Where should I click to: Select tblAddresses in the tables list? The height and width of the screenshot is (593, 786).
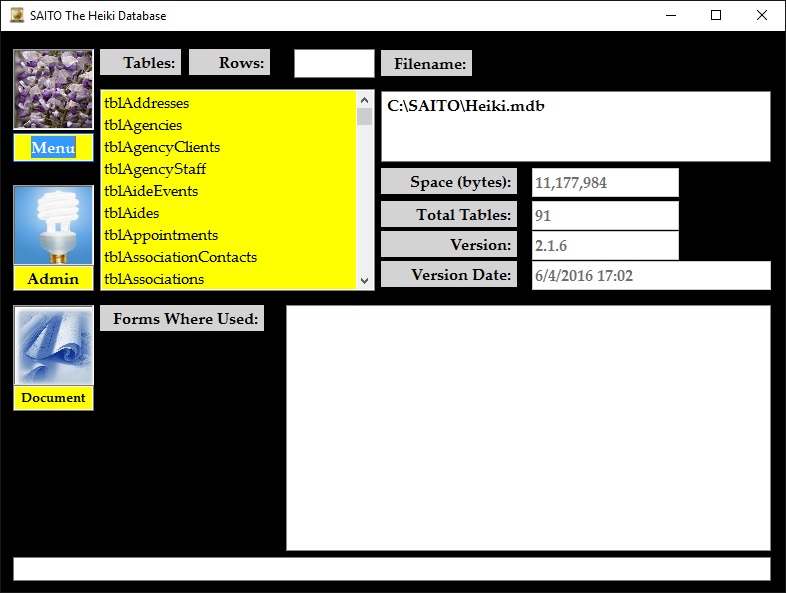click(146, 103)
